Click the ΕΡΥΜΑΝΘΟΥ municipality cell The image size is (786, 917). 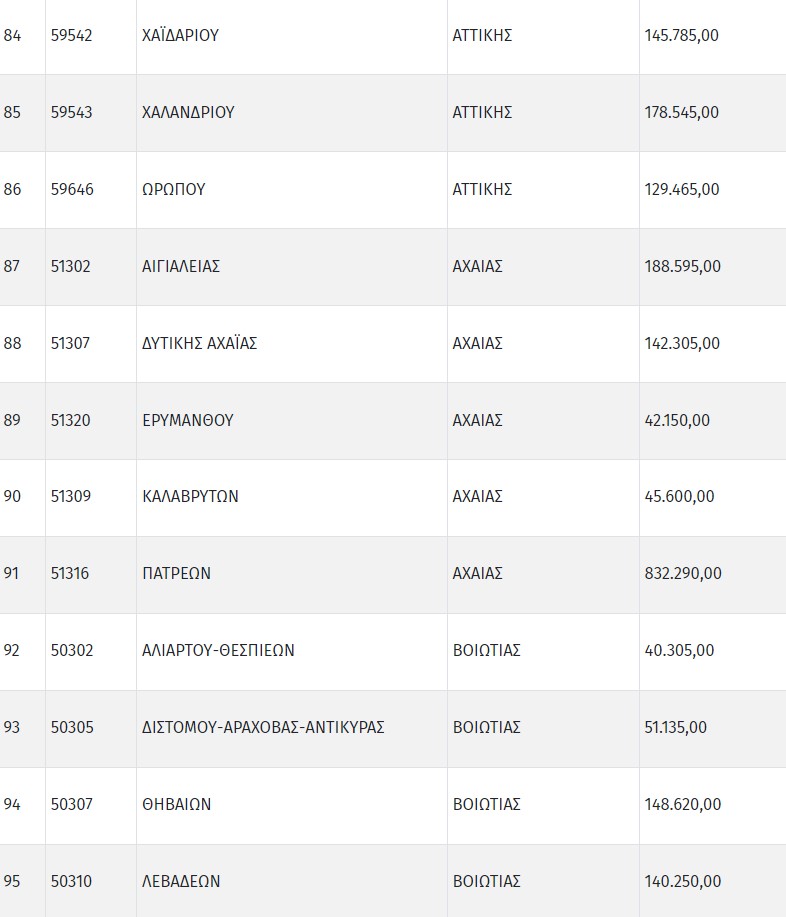pyautogui.click(x=188, y=420)
